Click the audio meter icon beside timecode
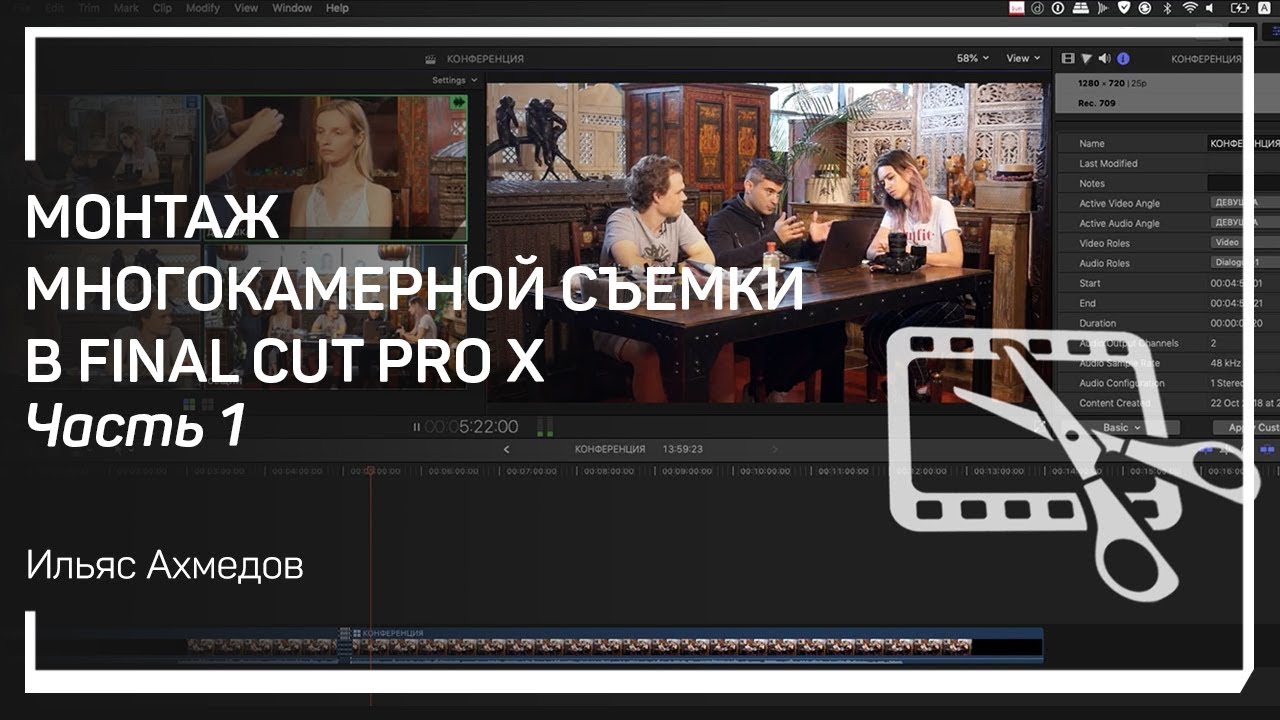The width and height of the screenshot is (1280, 720). coord(545,427)
